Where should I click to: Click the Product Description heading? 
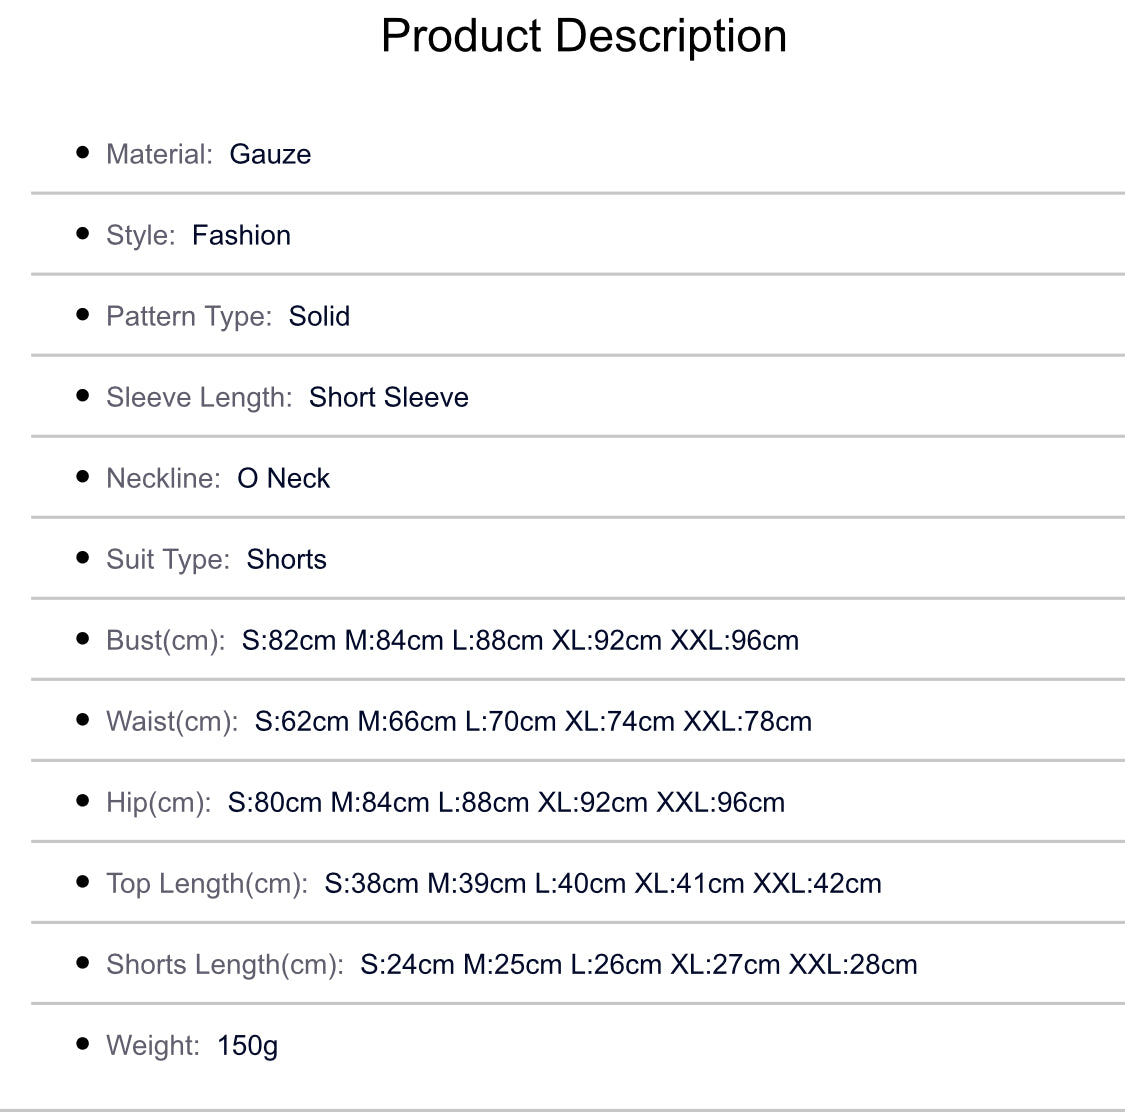point(584,37)
